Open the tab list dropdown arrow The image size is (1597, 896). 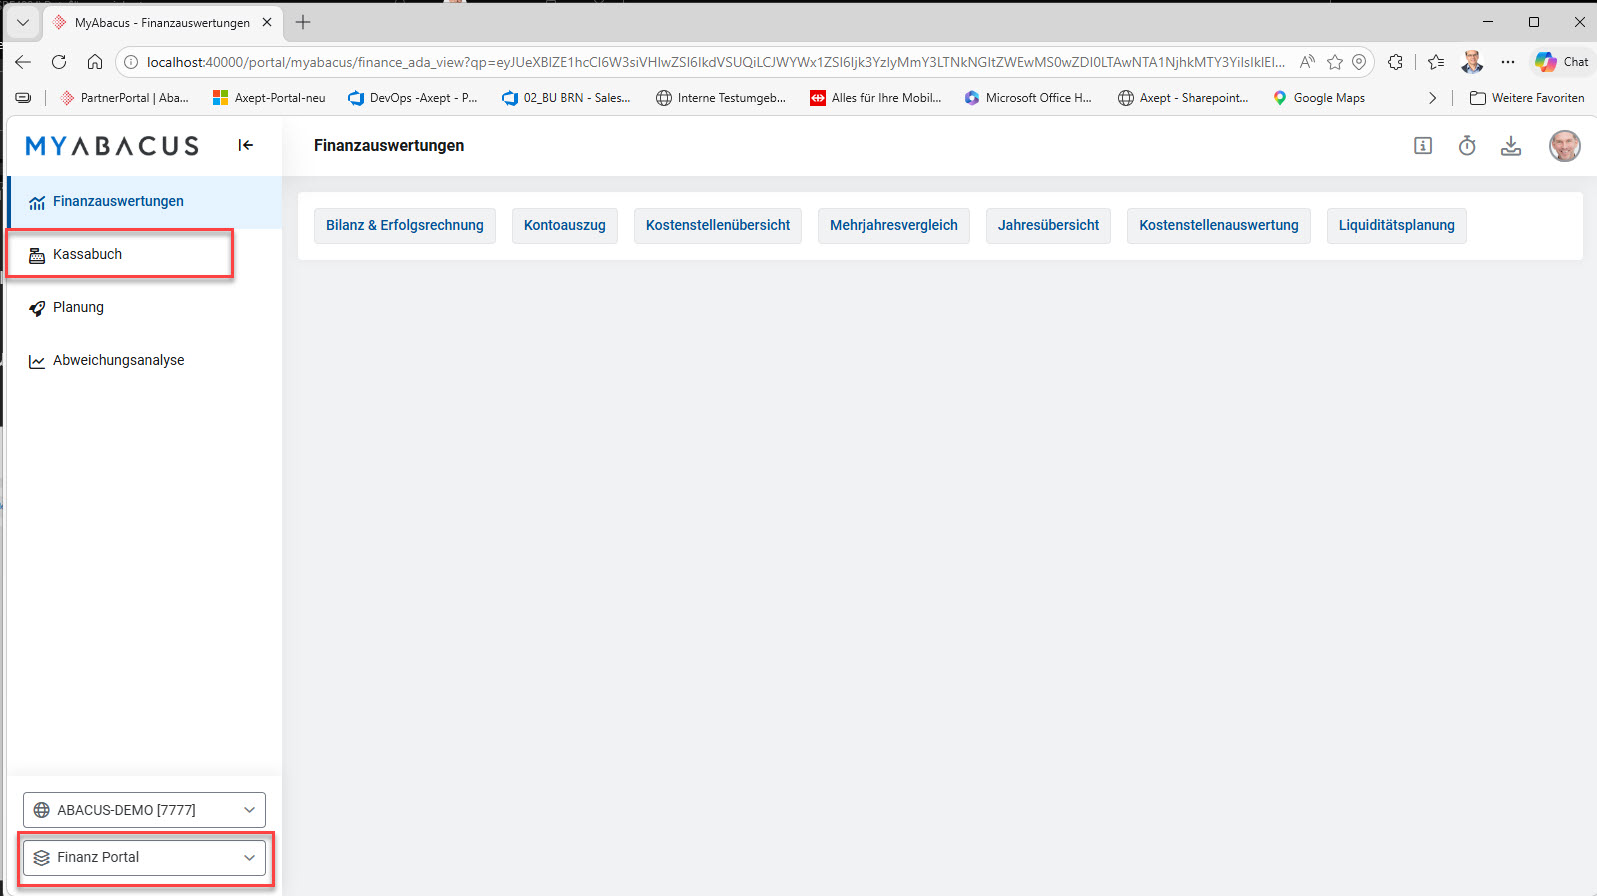(22, 22)
